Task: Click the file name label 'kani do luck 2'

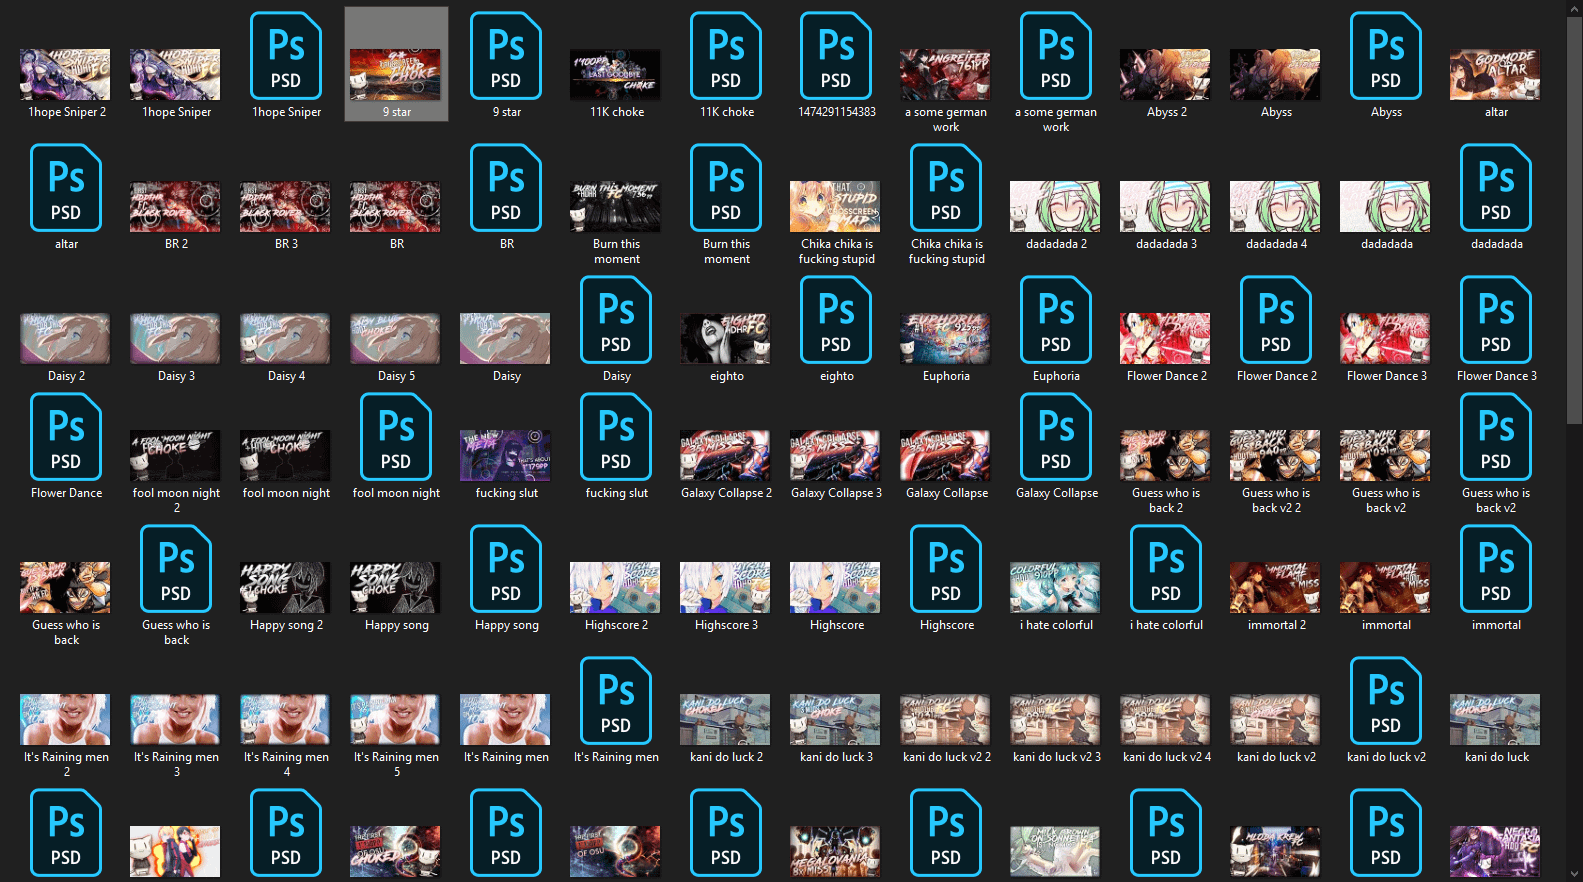Action: point(726,757)
